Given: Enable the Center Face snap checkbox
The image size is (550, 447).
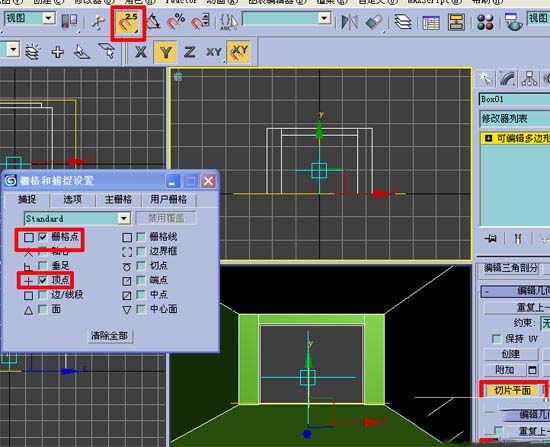Looking at the screenshot, I should click(x=141, y=309).
